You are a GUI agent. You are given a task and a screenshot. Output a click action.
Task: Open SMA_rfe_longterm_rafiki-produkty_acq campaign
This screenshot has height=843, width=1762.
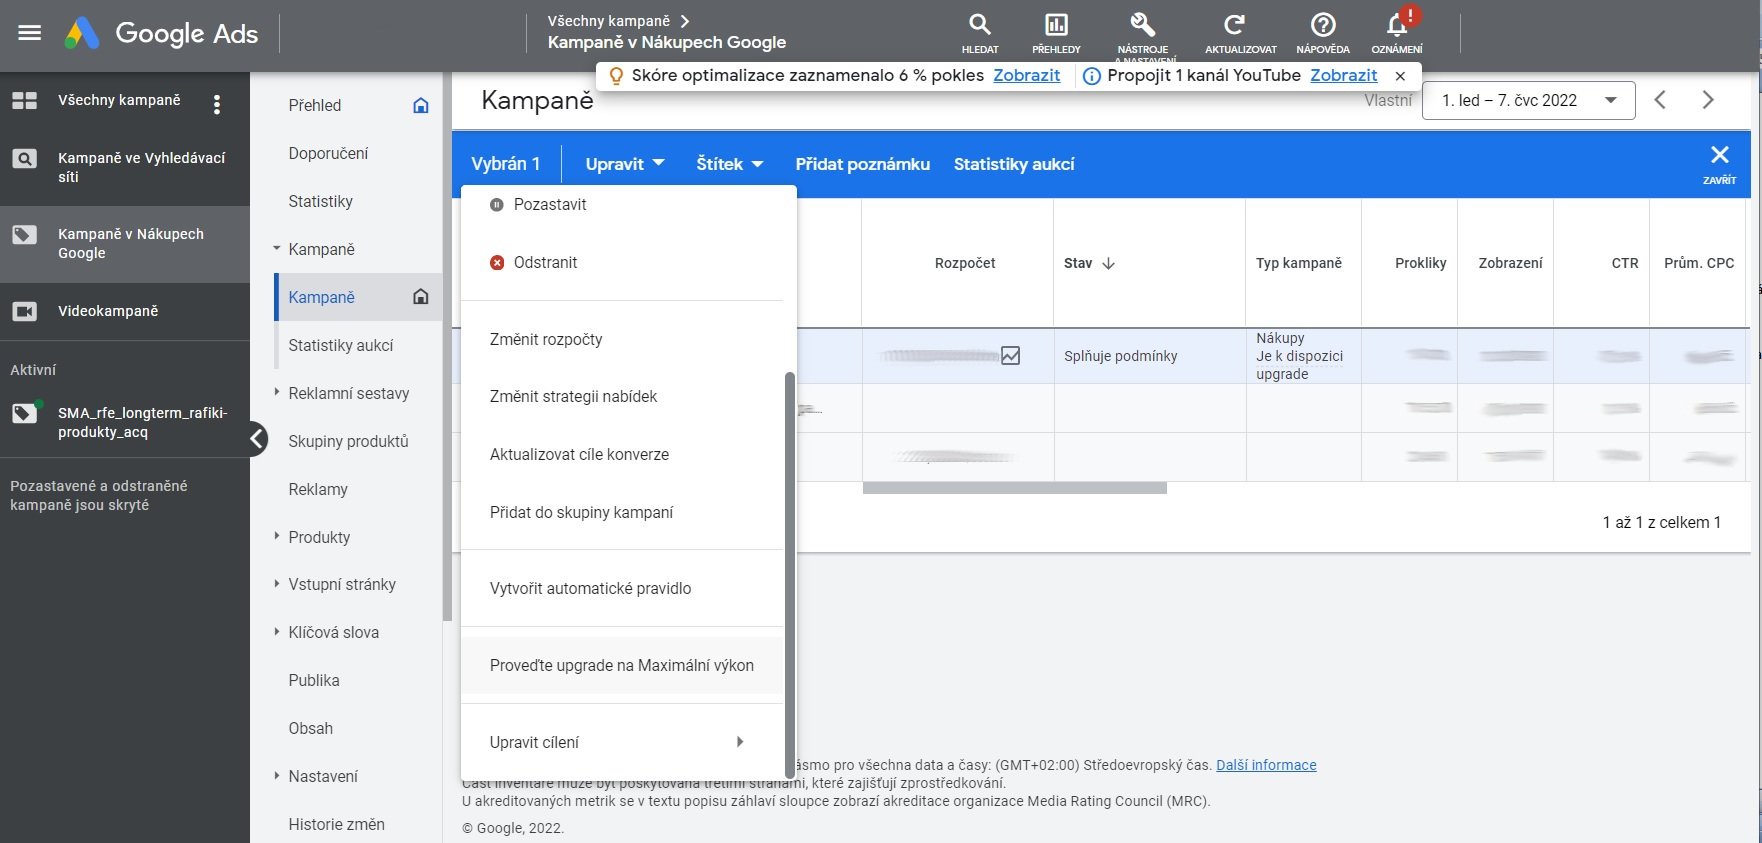(125, 422)
